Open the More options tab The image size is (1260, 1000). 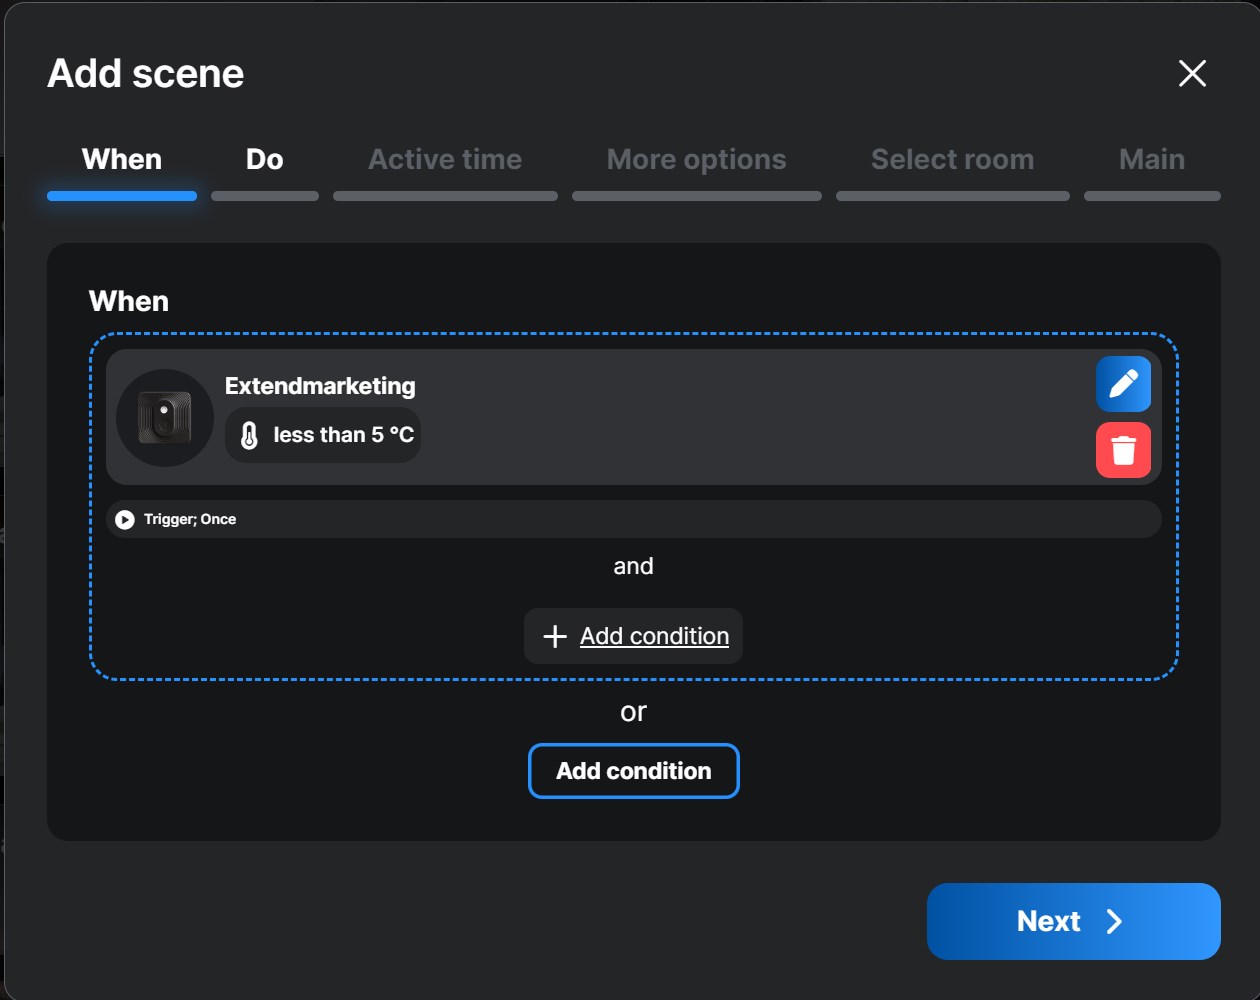click(696, 160)
